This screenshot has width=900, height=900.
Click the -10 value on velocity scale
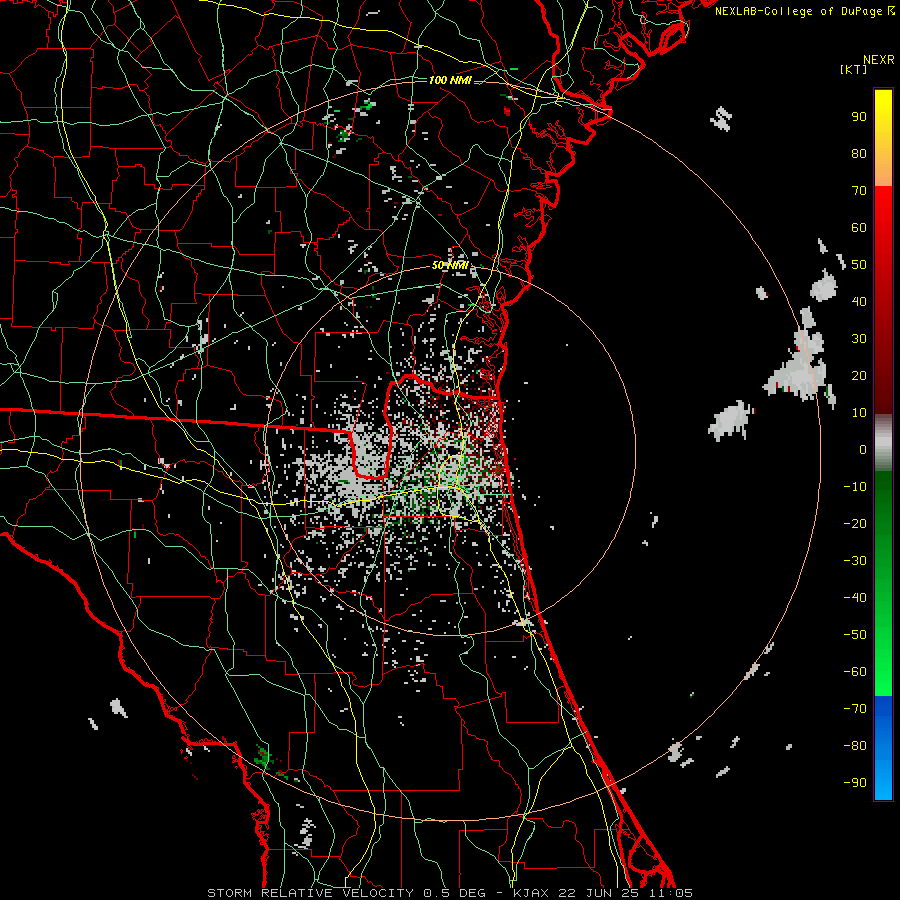click(855, 487)
